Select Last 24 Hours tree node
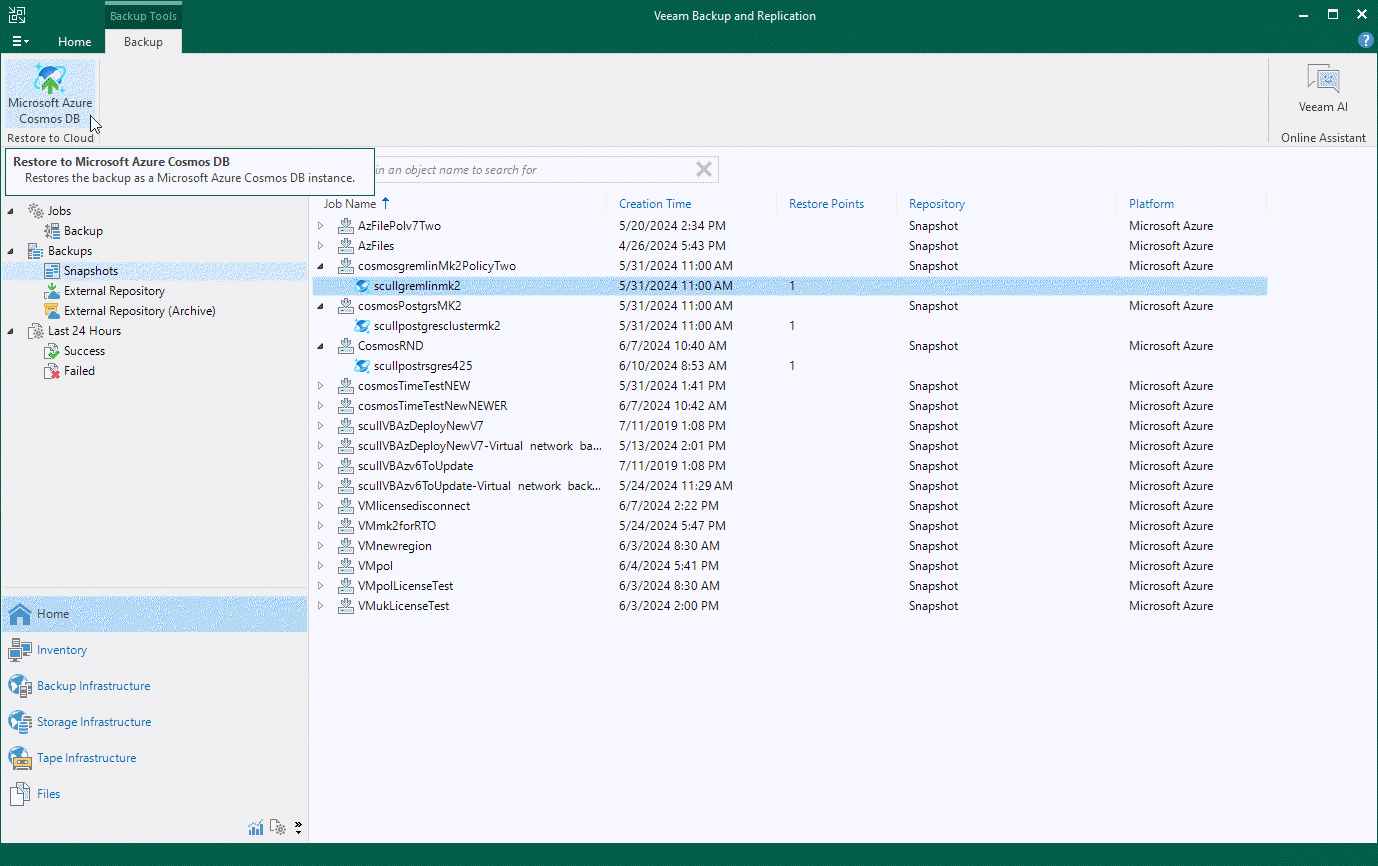 point(84,331)
